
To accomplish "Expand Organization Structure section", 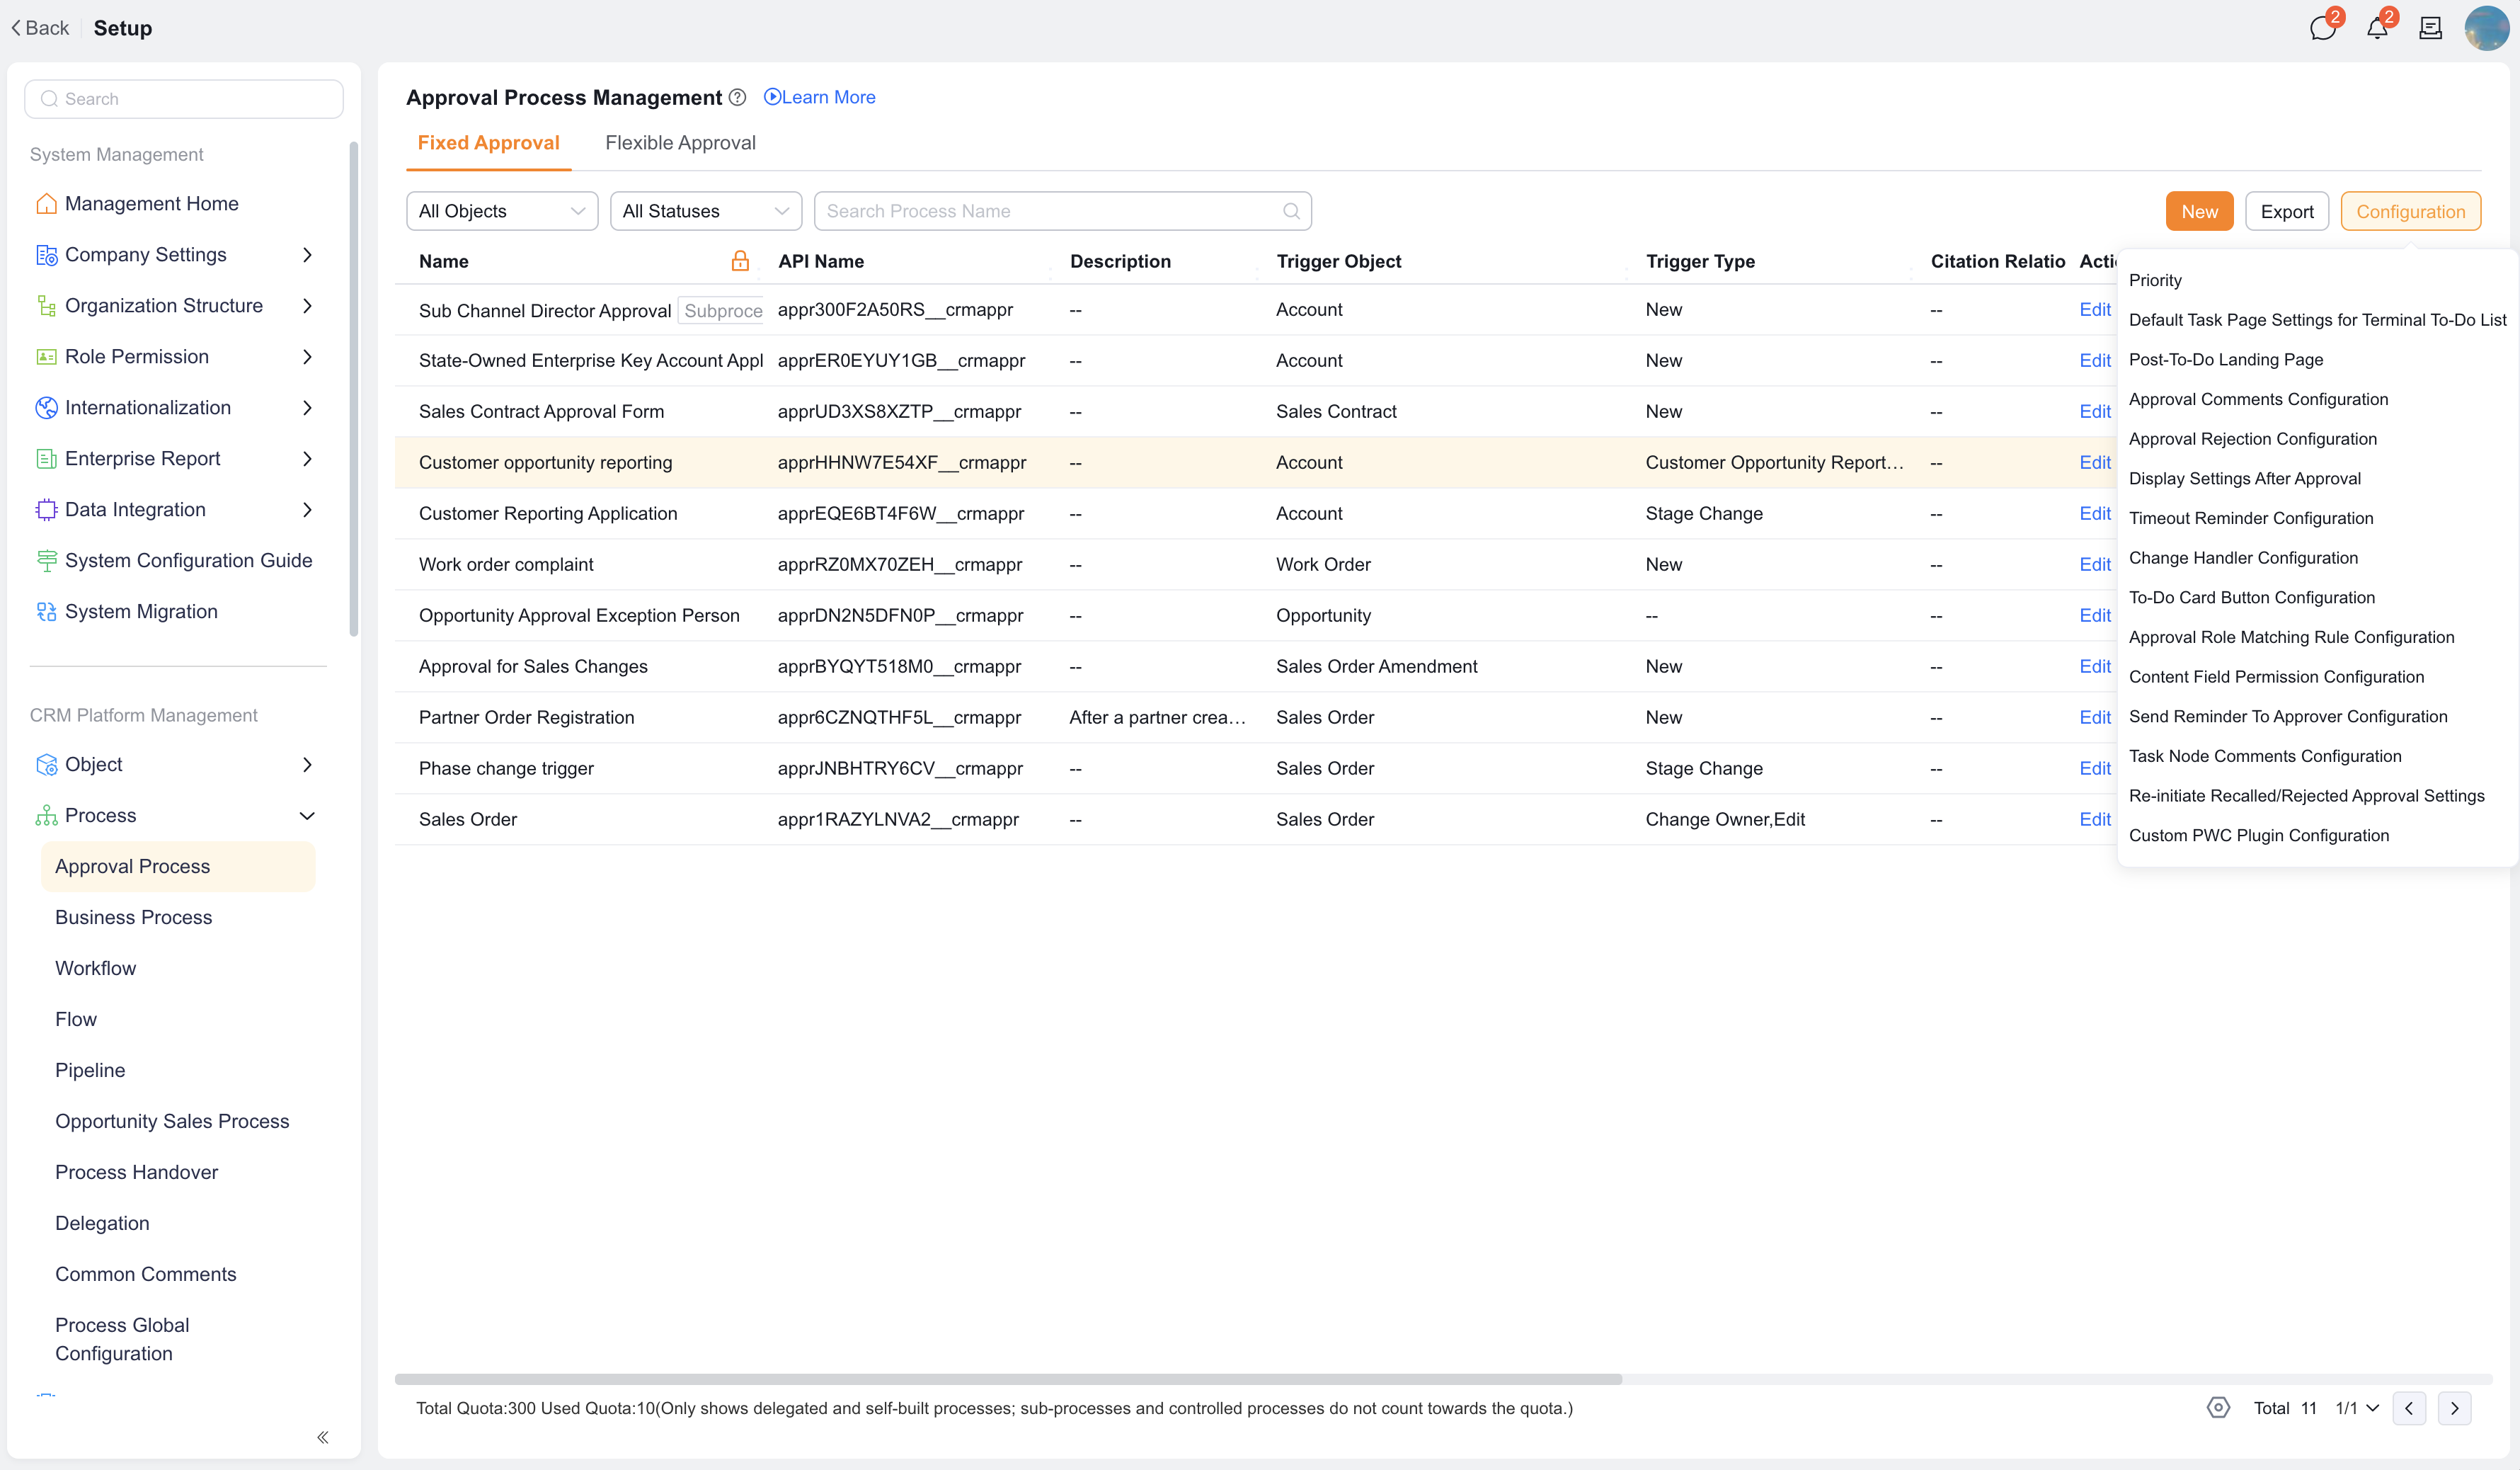I will (x=307, y=306).
